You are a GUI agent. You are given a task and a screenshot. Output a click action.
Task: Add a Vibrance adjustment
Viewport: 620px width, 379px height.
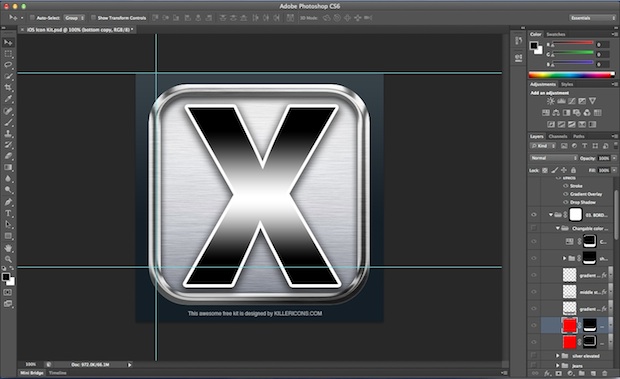592,101
